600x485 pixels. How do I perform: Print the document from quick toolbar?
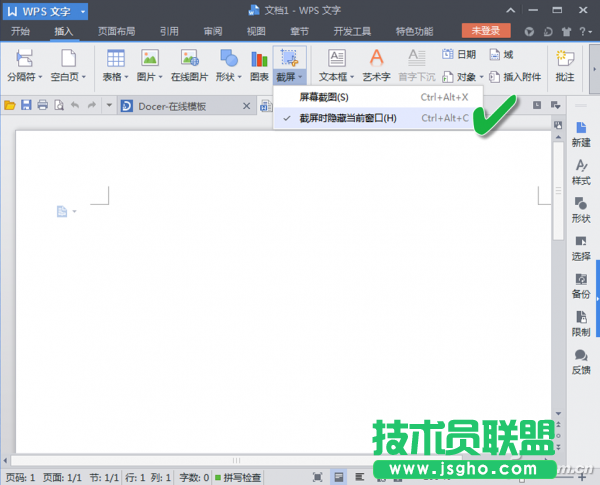(x=42, y=105)
